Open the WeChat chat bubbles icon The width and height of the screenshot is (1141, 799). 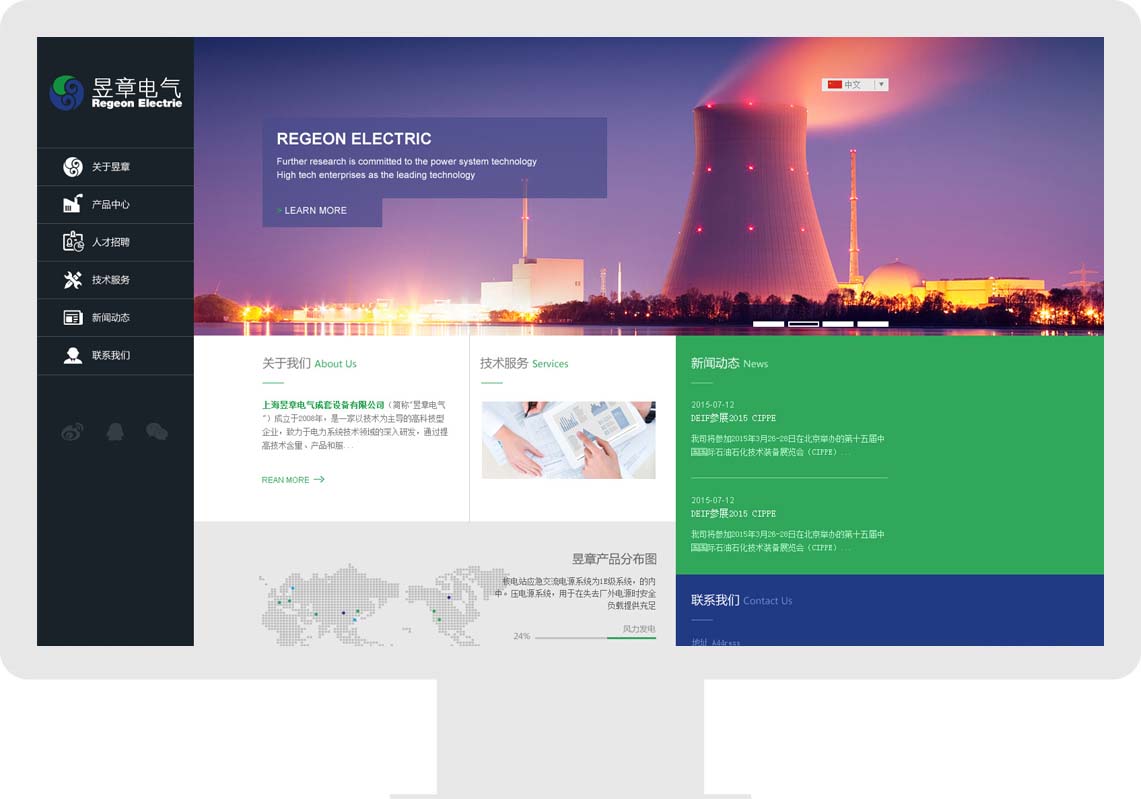pos(157,432)
